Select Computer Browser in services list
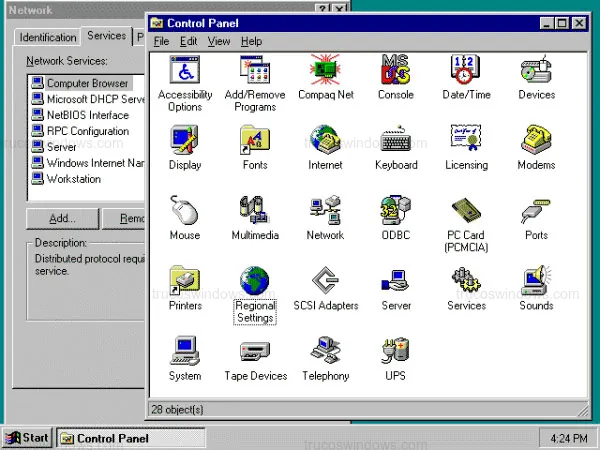600x450 pixels. coord(87,84)
